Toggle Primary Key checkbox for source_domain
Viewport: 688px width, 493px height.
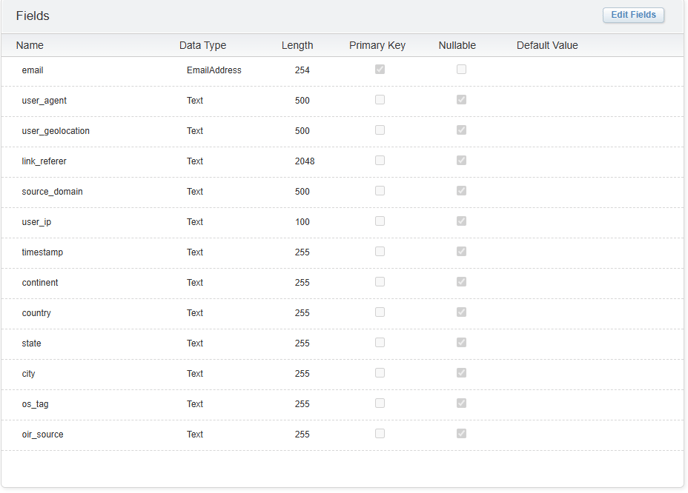380,191
